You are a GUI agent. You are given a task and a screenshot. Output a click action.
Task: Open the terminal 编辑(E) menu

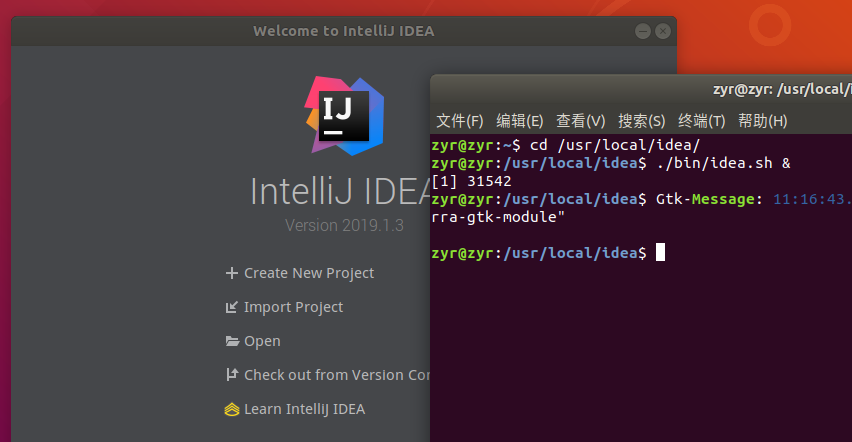pyautogui.click(x=519, y=121)
